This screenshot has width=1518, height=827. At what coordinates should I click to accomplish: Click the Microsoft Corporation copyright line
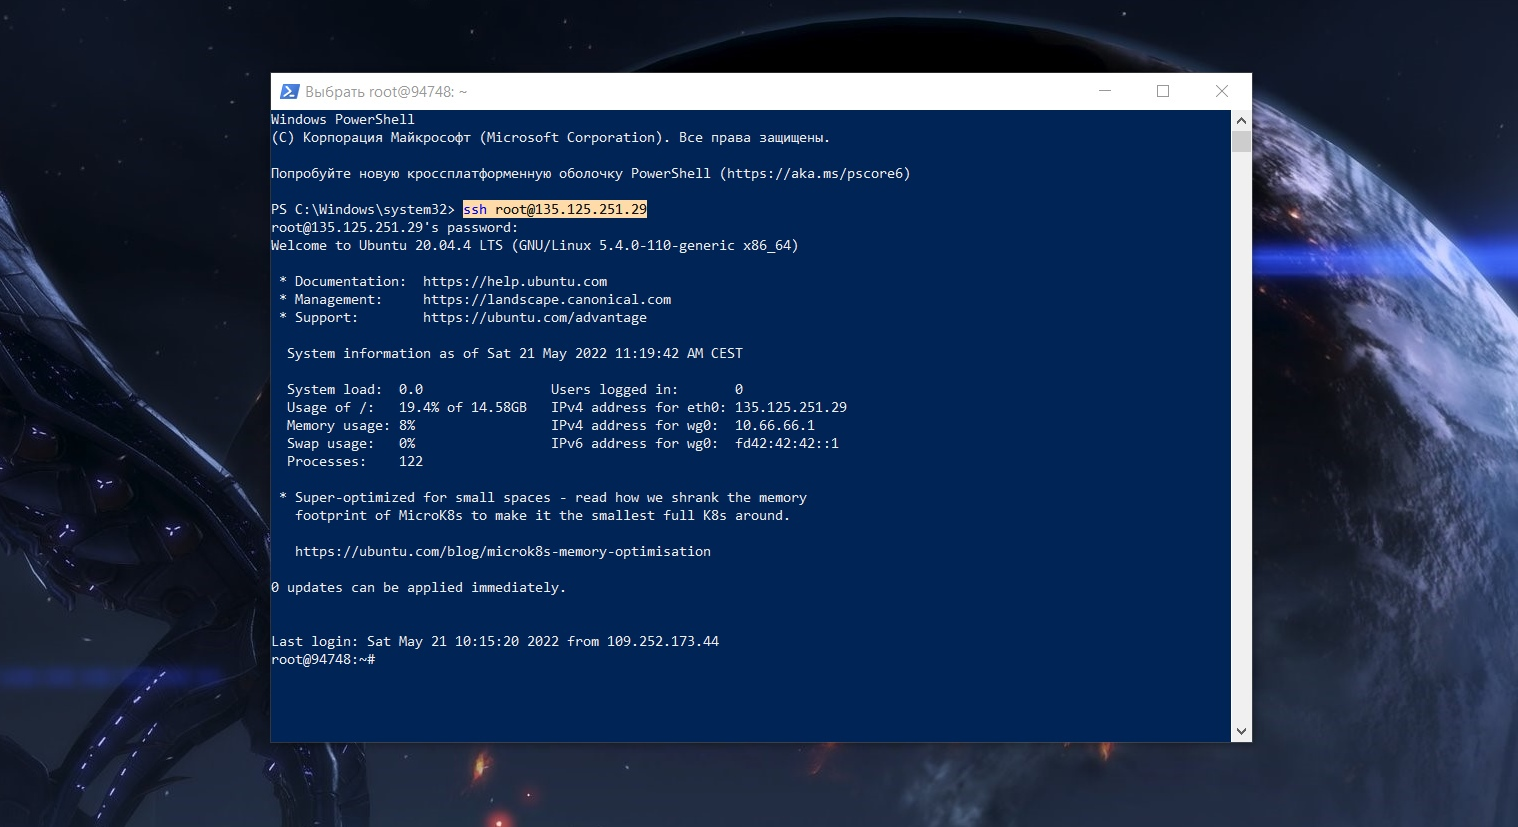[x=551, y=137]
